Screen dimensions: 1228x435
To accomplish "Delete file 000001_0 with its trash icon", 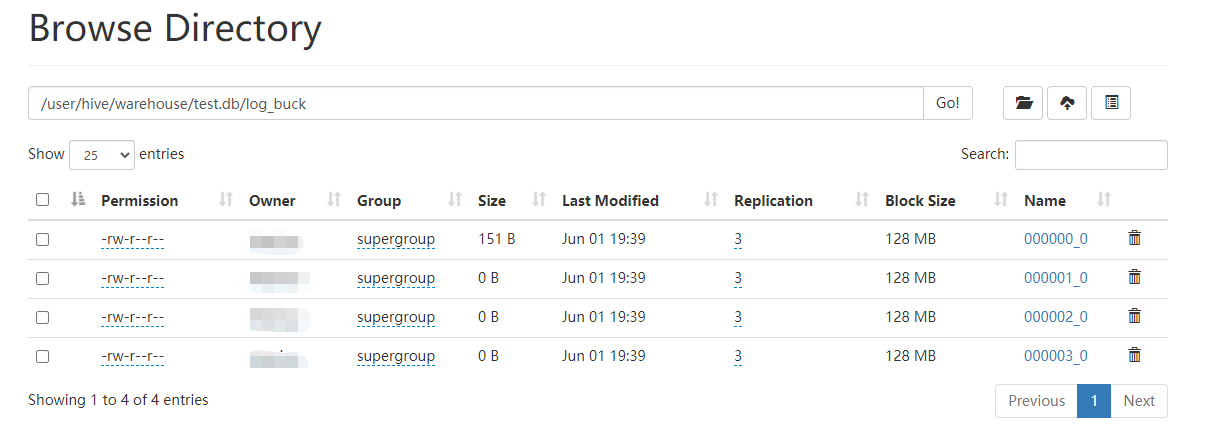I will point(1134,277).
